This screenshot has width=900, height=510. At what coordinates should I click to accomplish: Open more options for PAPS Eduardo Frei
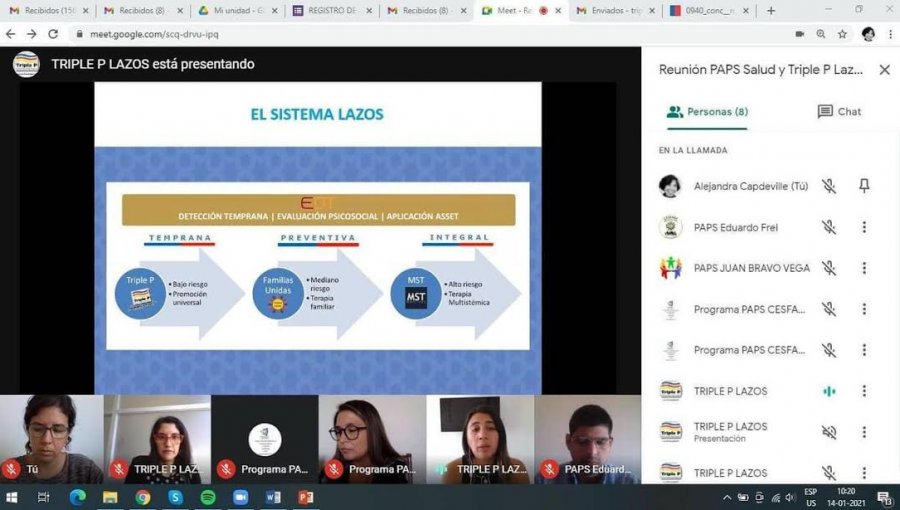pos(864,227)
